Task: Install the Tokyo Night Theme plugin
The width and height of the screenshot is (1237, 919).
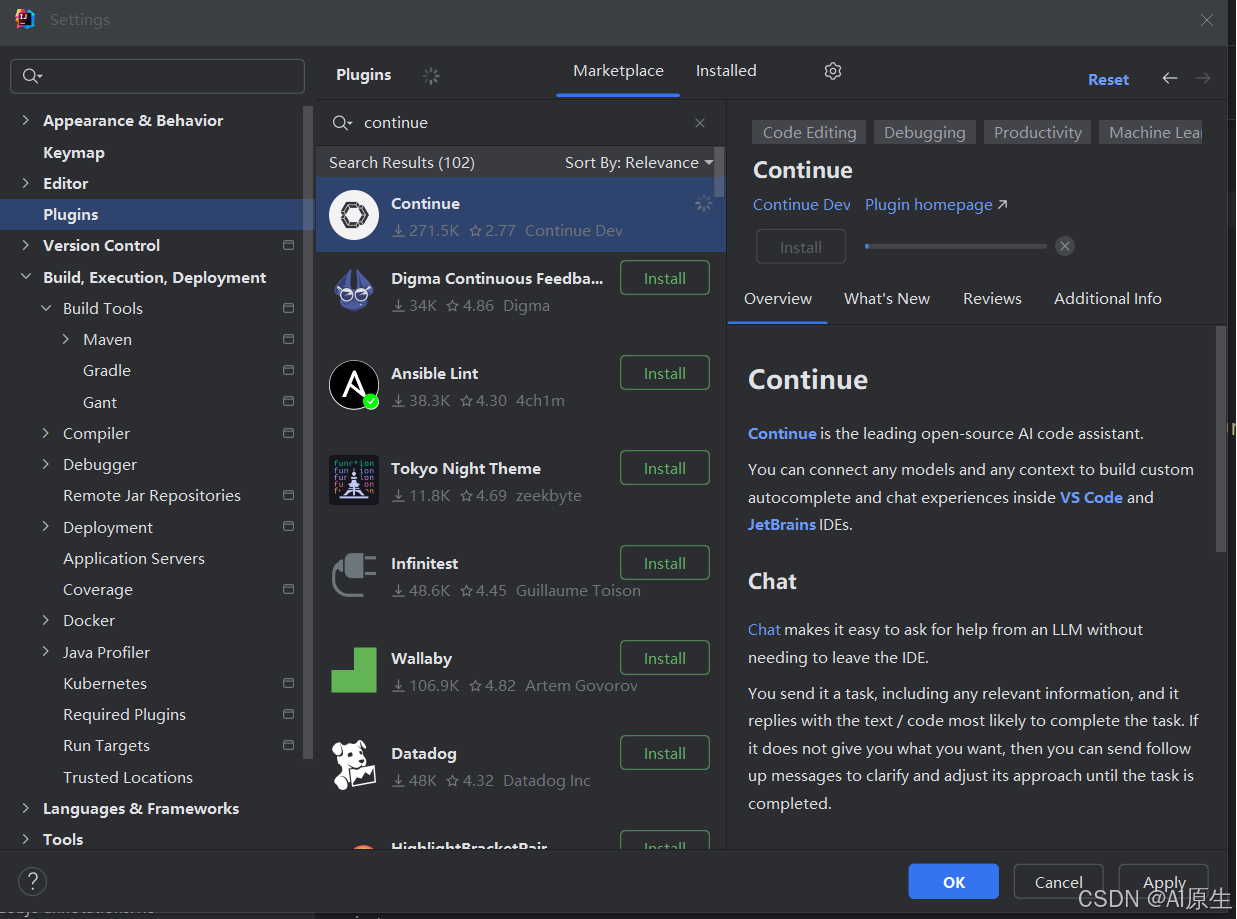Action: click(x=665, y=468)
